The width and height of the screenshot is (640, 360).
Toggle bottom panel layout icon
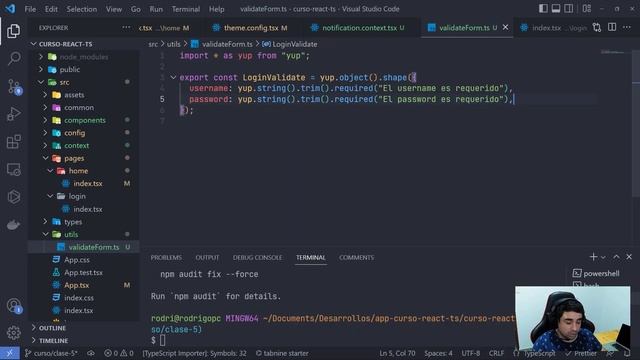[x=556, y=9]
